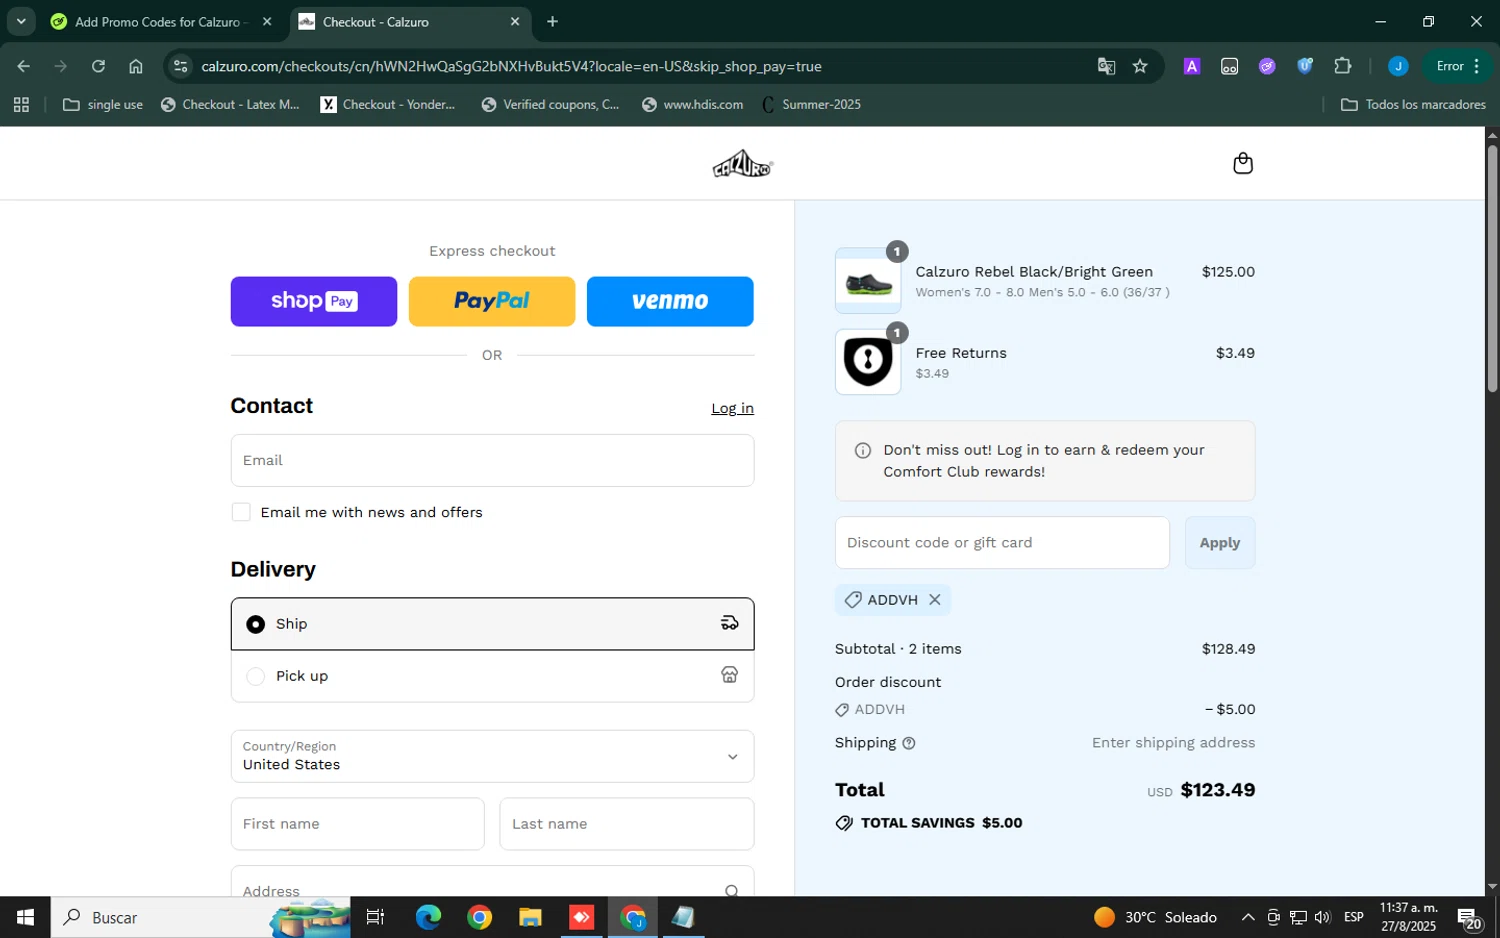Screen dimensions: 1500x938
Task: Switch to Checkout - Calzuro tab
Action: click(x=410, y=22)
